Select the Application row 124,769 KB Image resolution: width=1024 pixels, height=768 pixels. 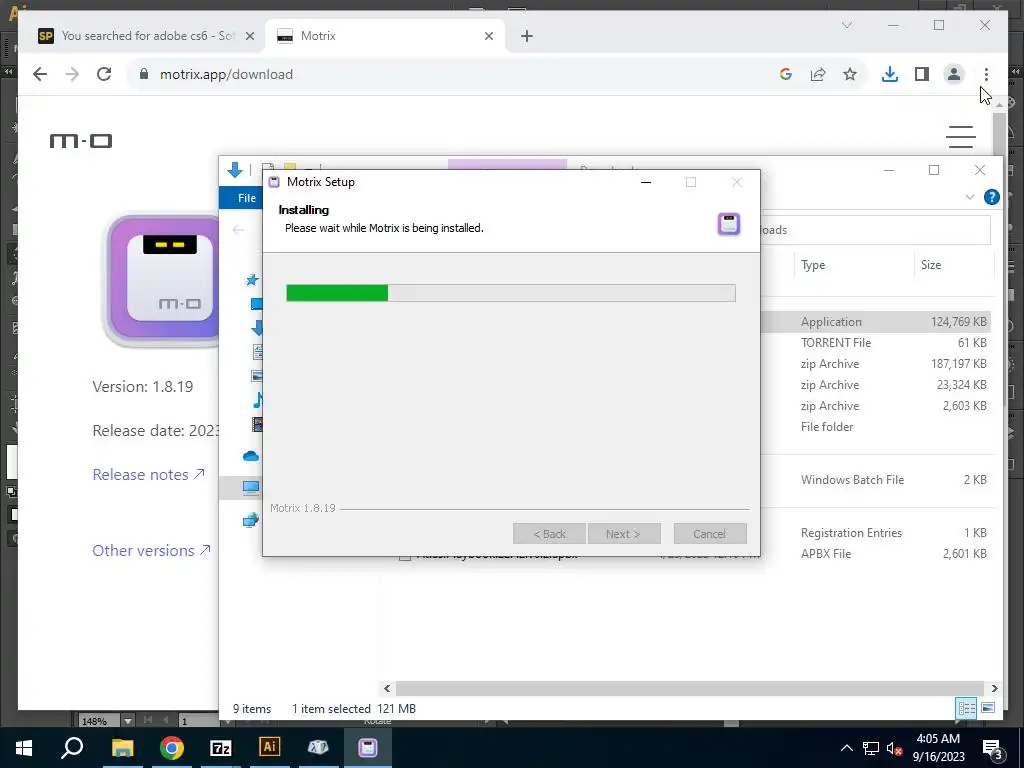tap(875, 322)
